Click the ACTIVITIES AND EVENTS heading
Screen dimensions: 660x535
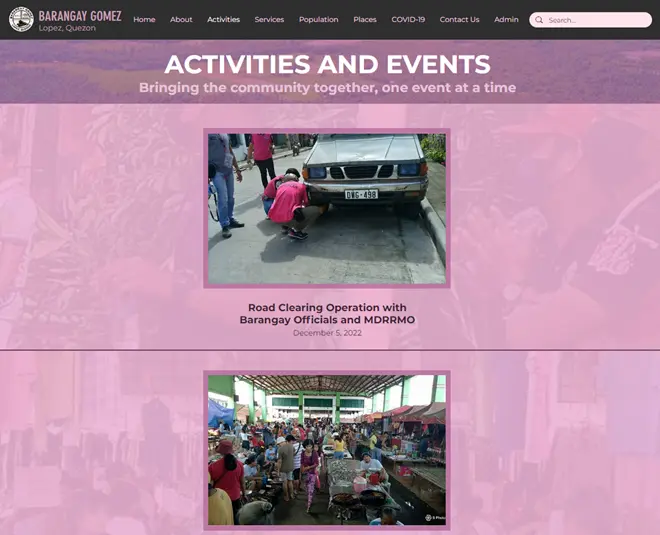click(327, 65)
